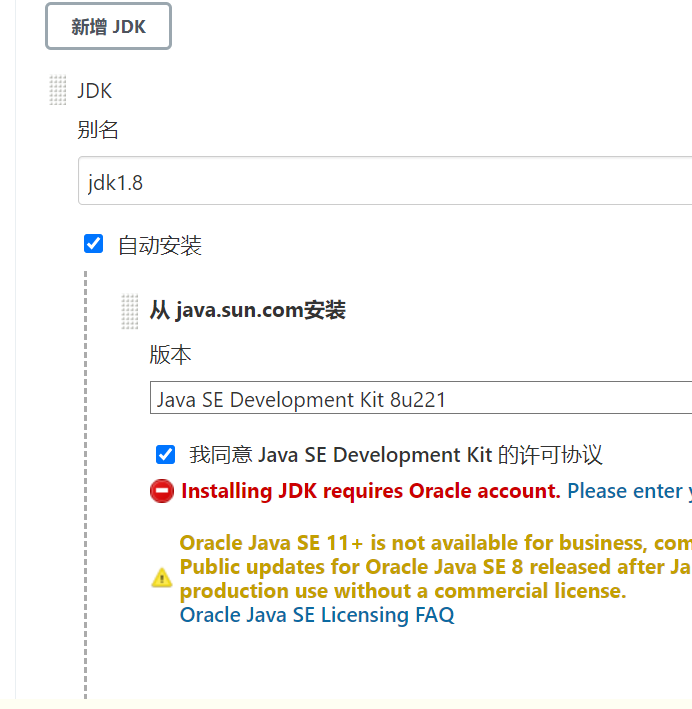This screenshot has width=692, height=709.
Task: Click the Oracle Java SE 11+ warning line
Action: [436, 543]
